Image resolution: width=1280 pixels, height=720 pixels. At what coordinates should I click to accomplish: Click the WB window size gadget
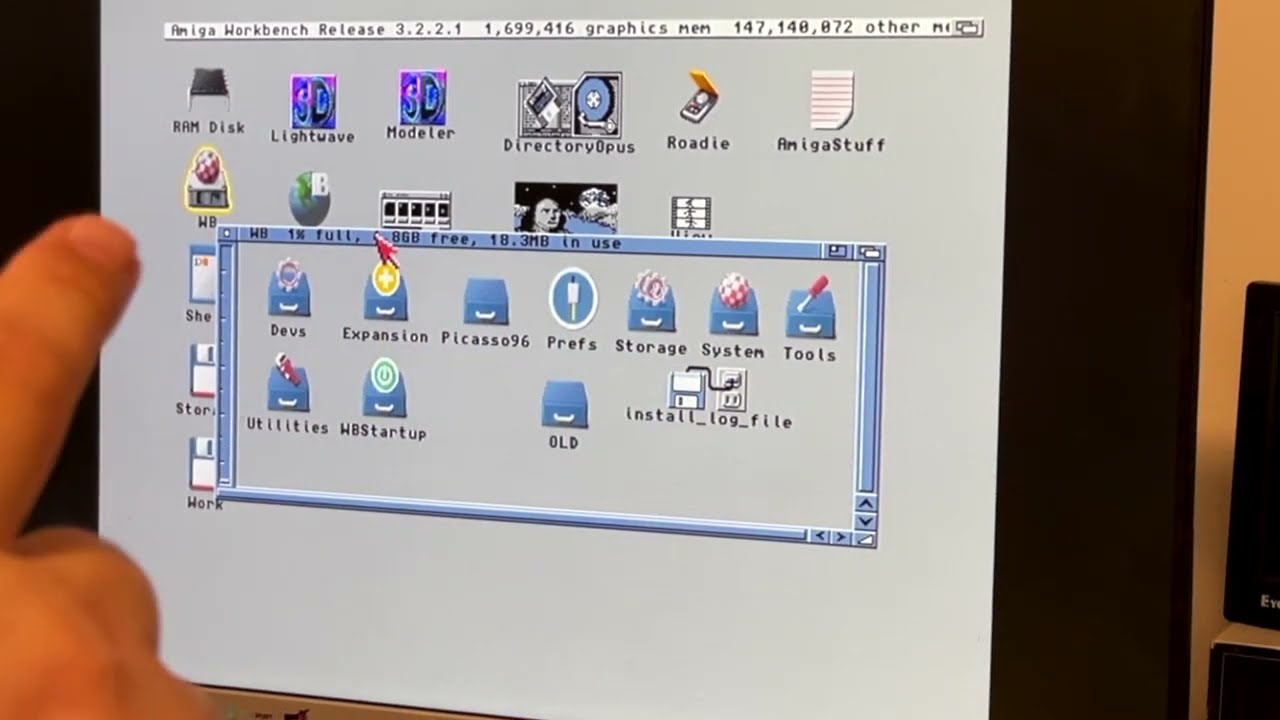[865, 539]
